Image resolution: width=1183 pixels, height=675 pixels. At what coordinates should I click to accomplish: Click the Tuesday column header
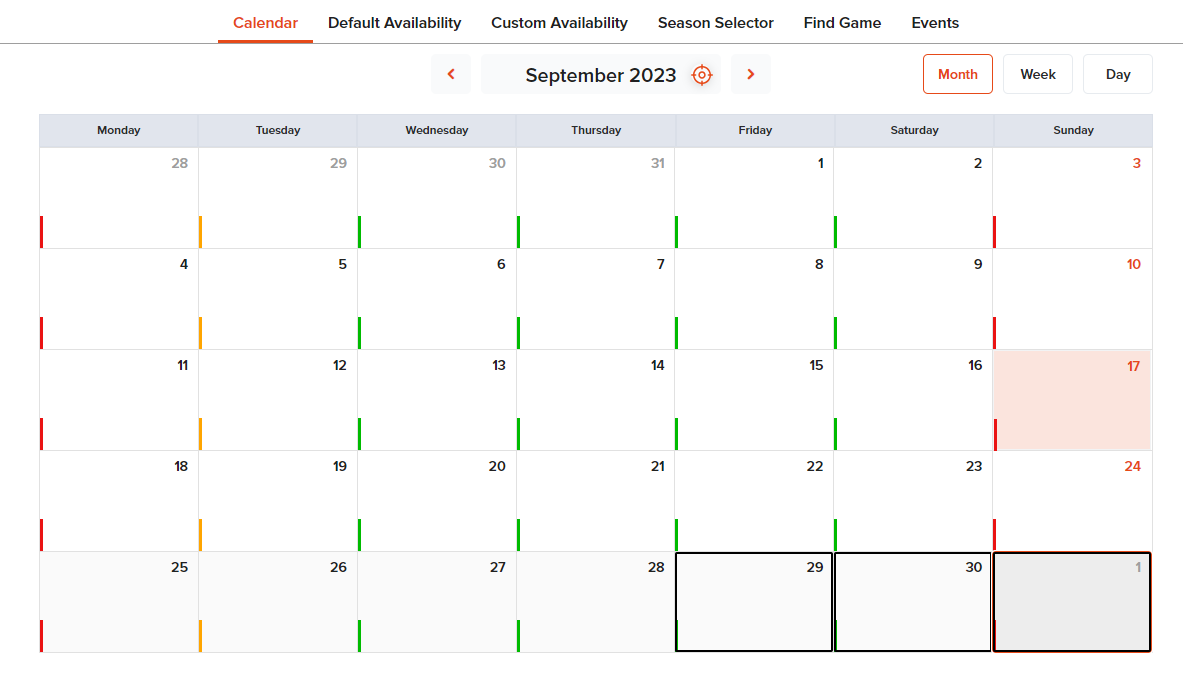278,130
